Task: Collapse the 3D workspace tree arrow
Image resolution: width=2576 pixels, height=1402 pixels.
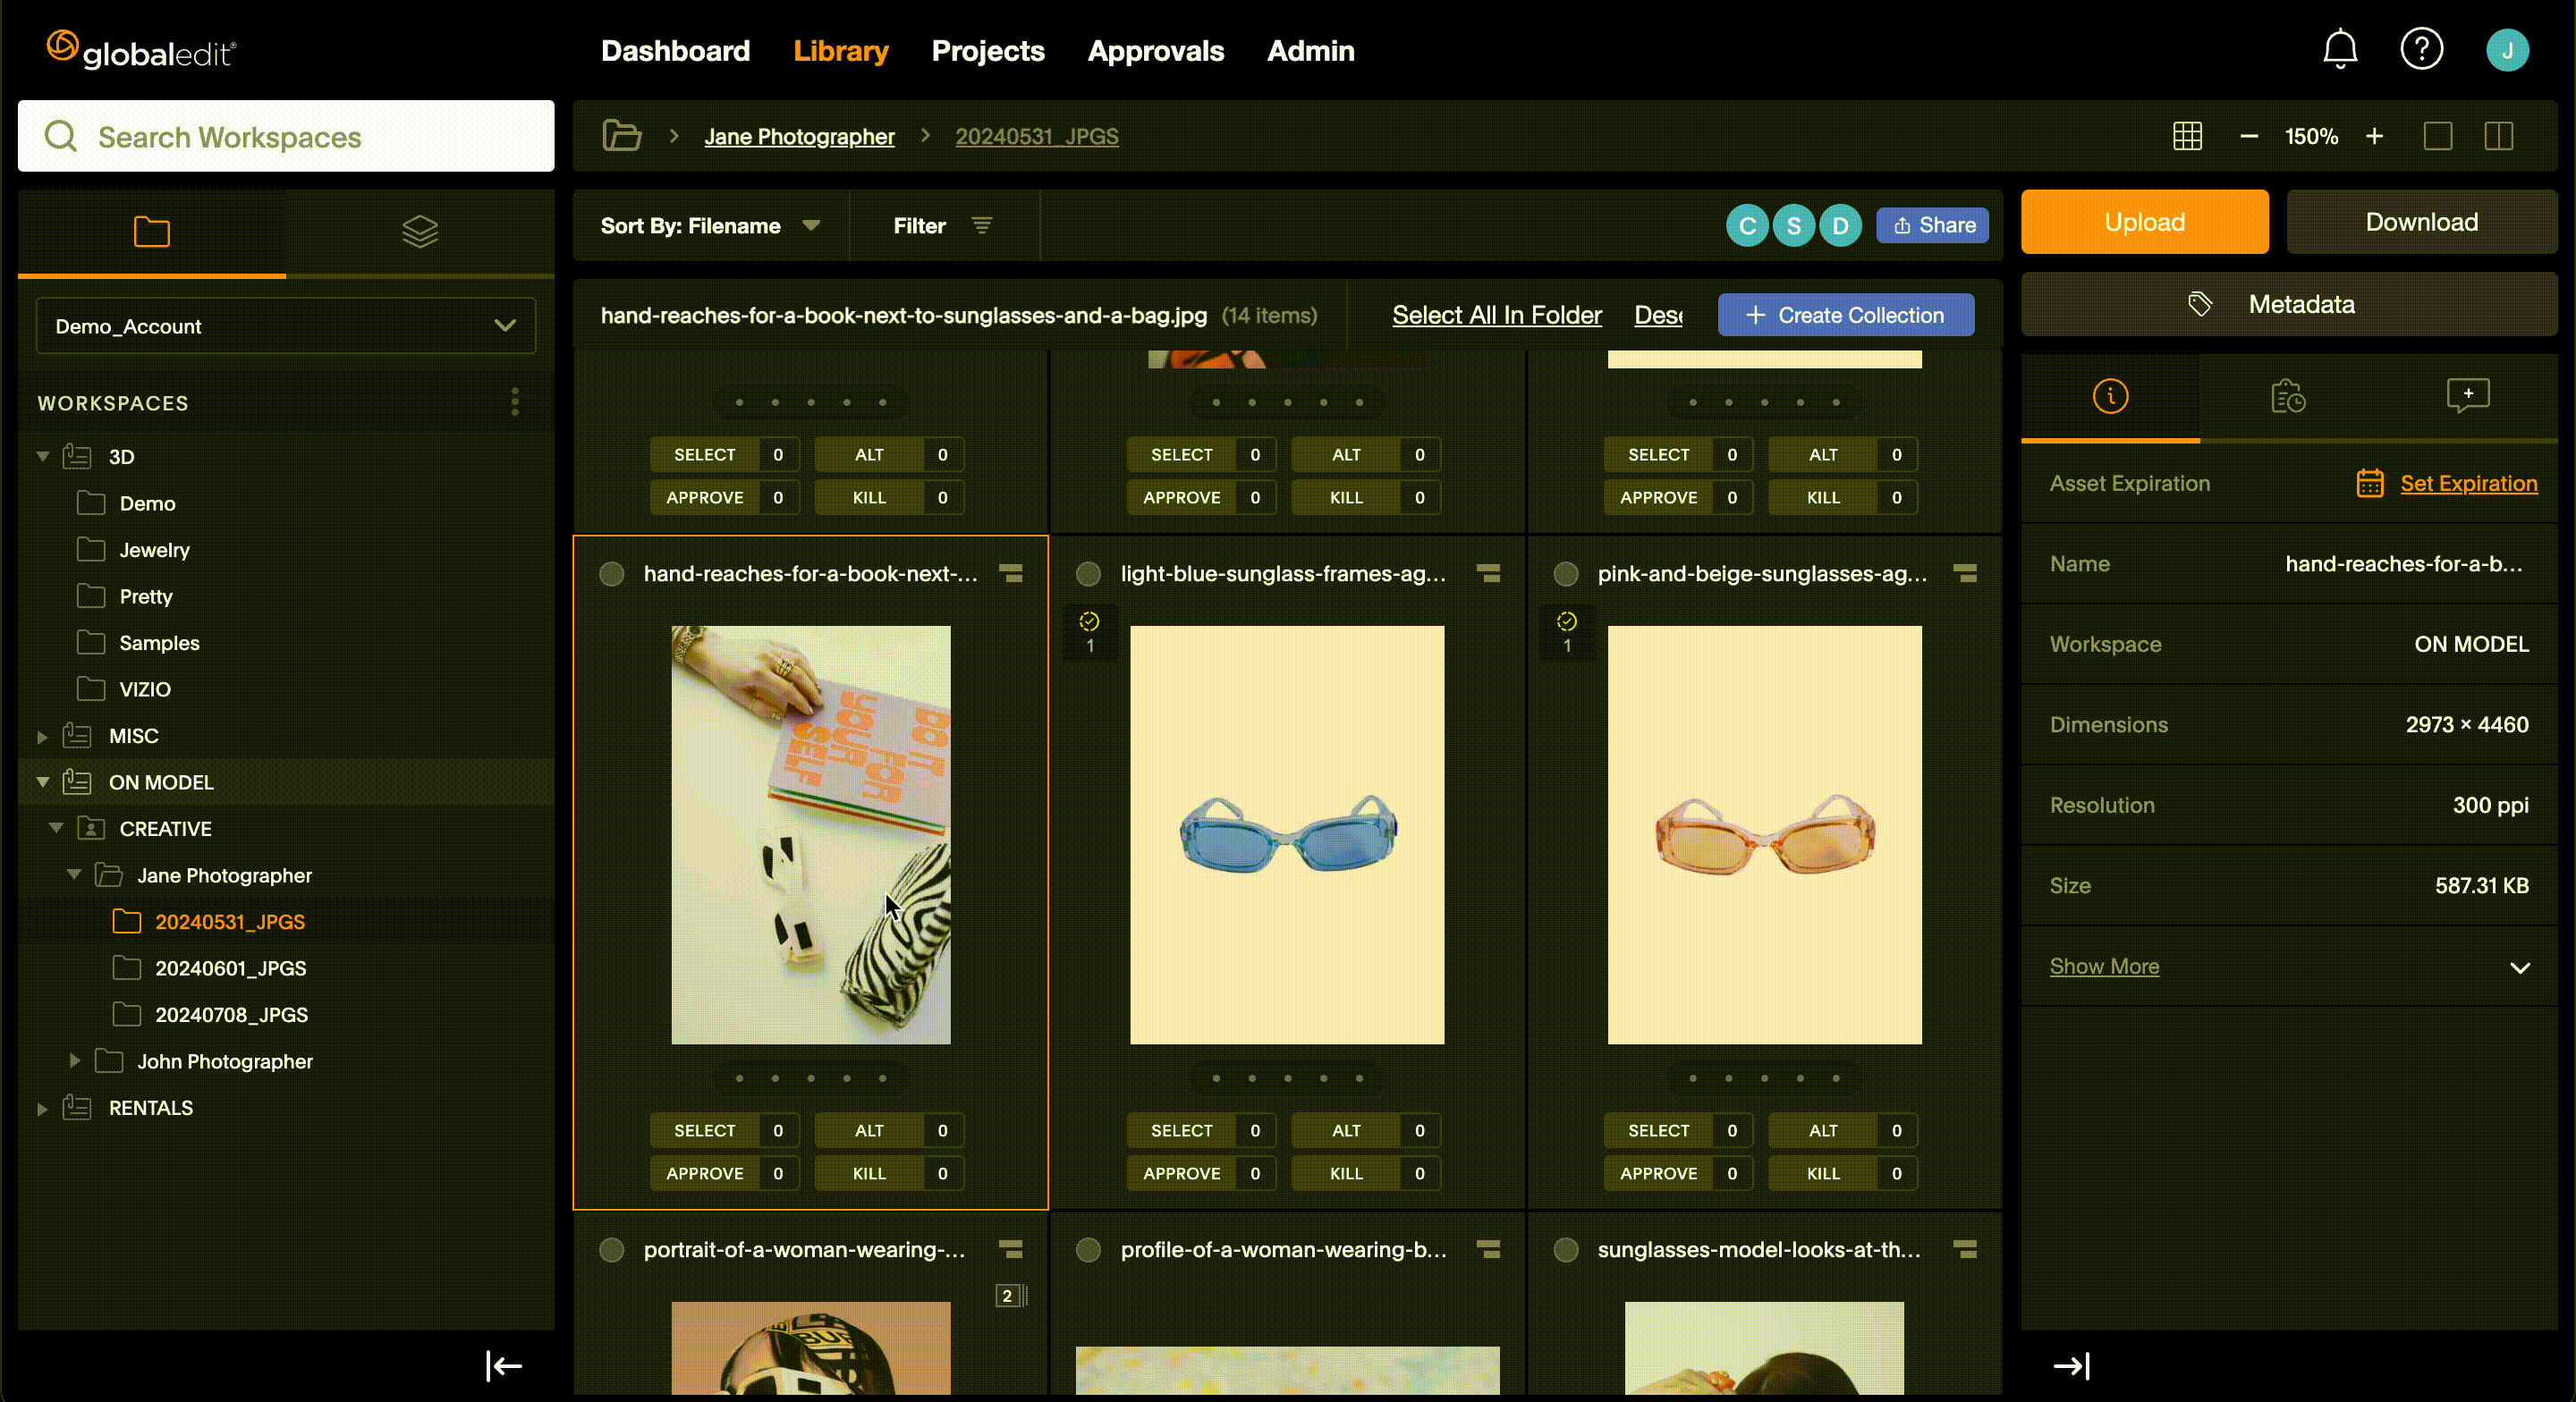Action: pyautogui.click(x=42, y=456)
